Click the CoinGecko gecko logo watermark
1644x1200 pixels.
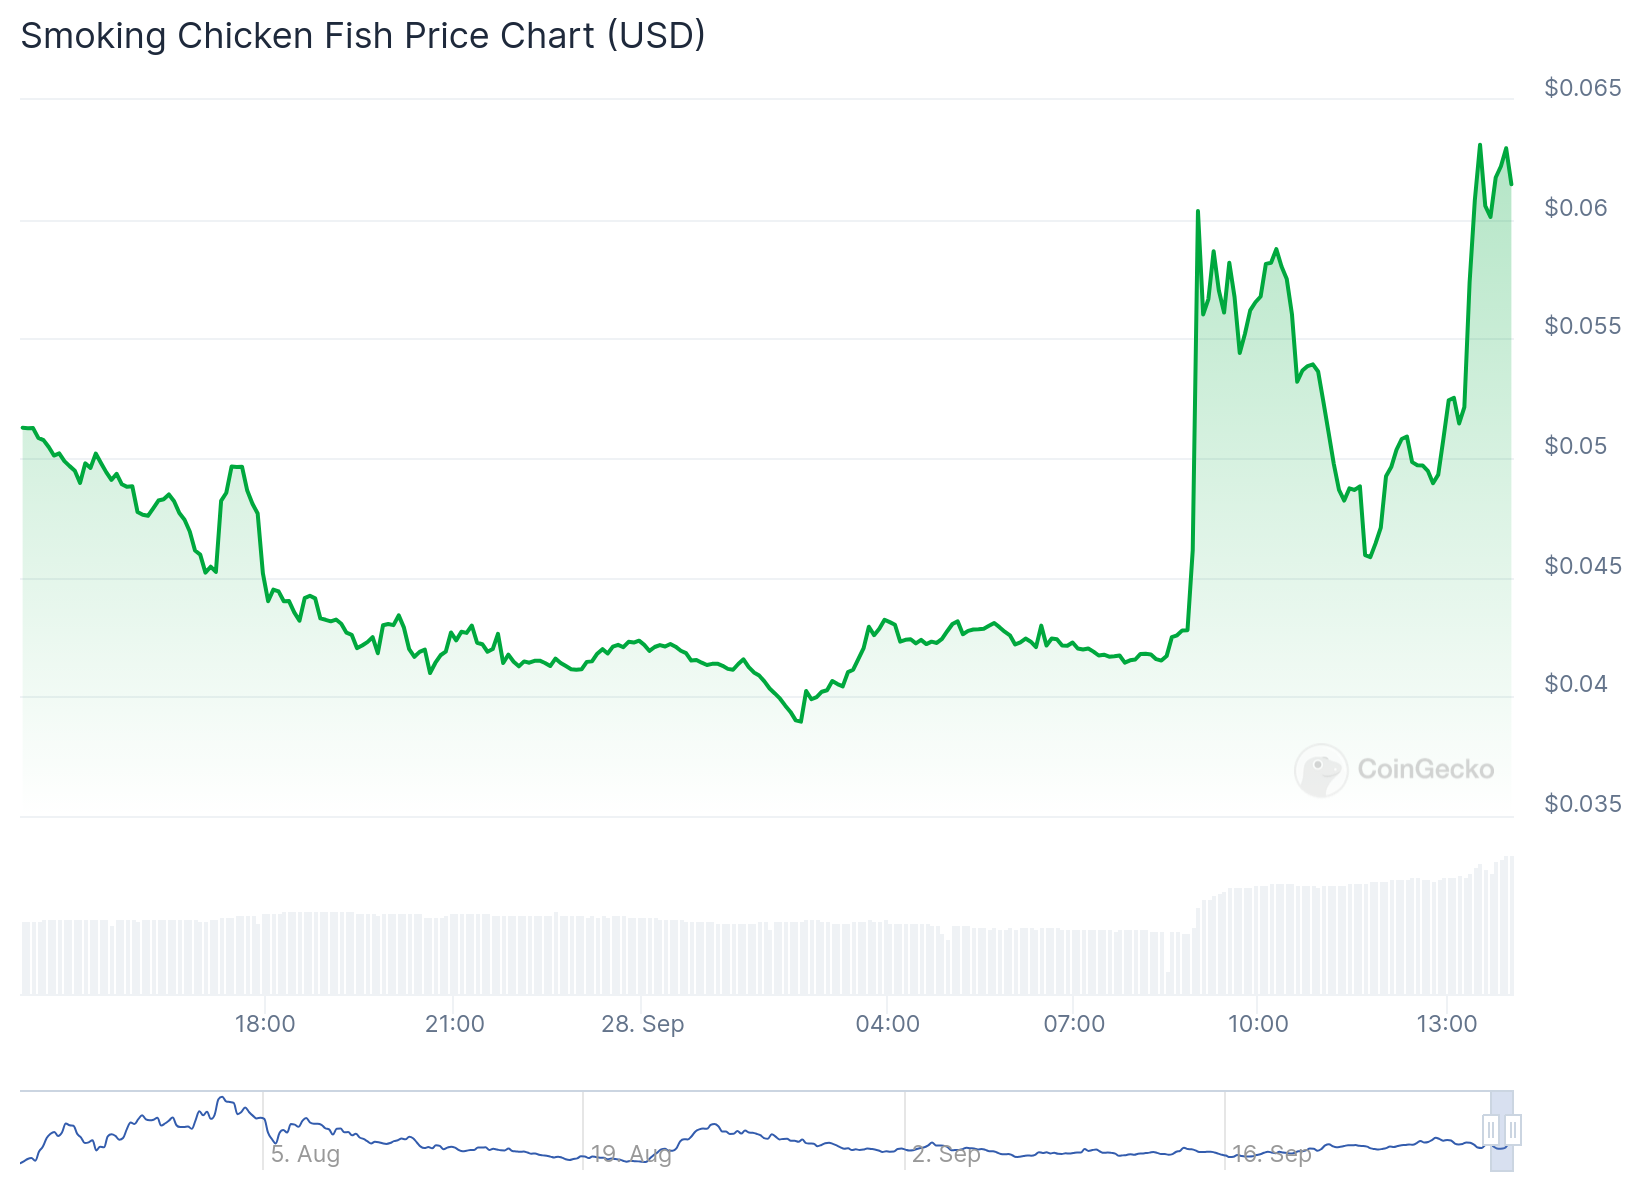pyautogui.click(x=1321, y=769)
